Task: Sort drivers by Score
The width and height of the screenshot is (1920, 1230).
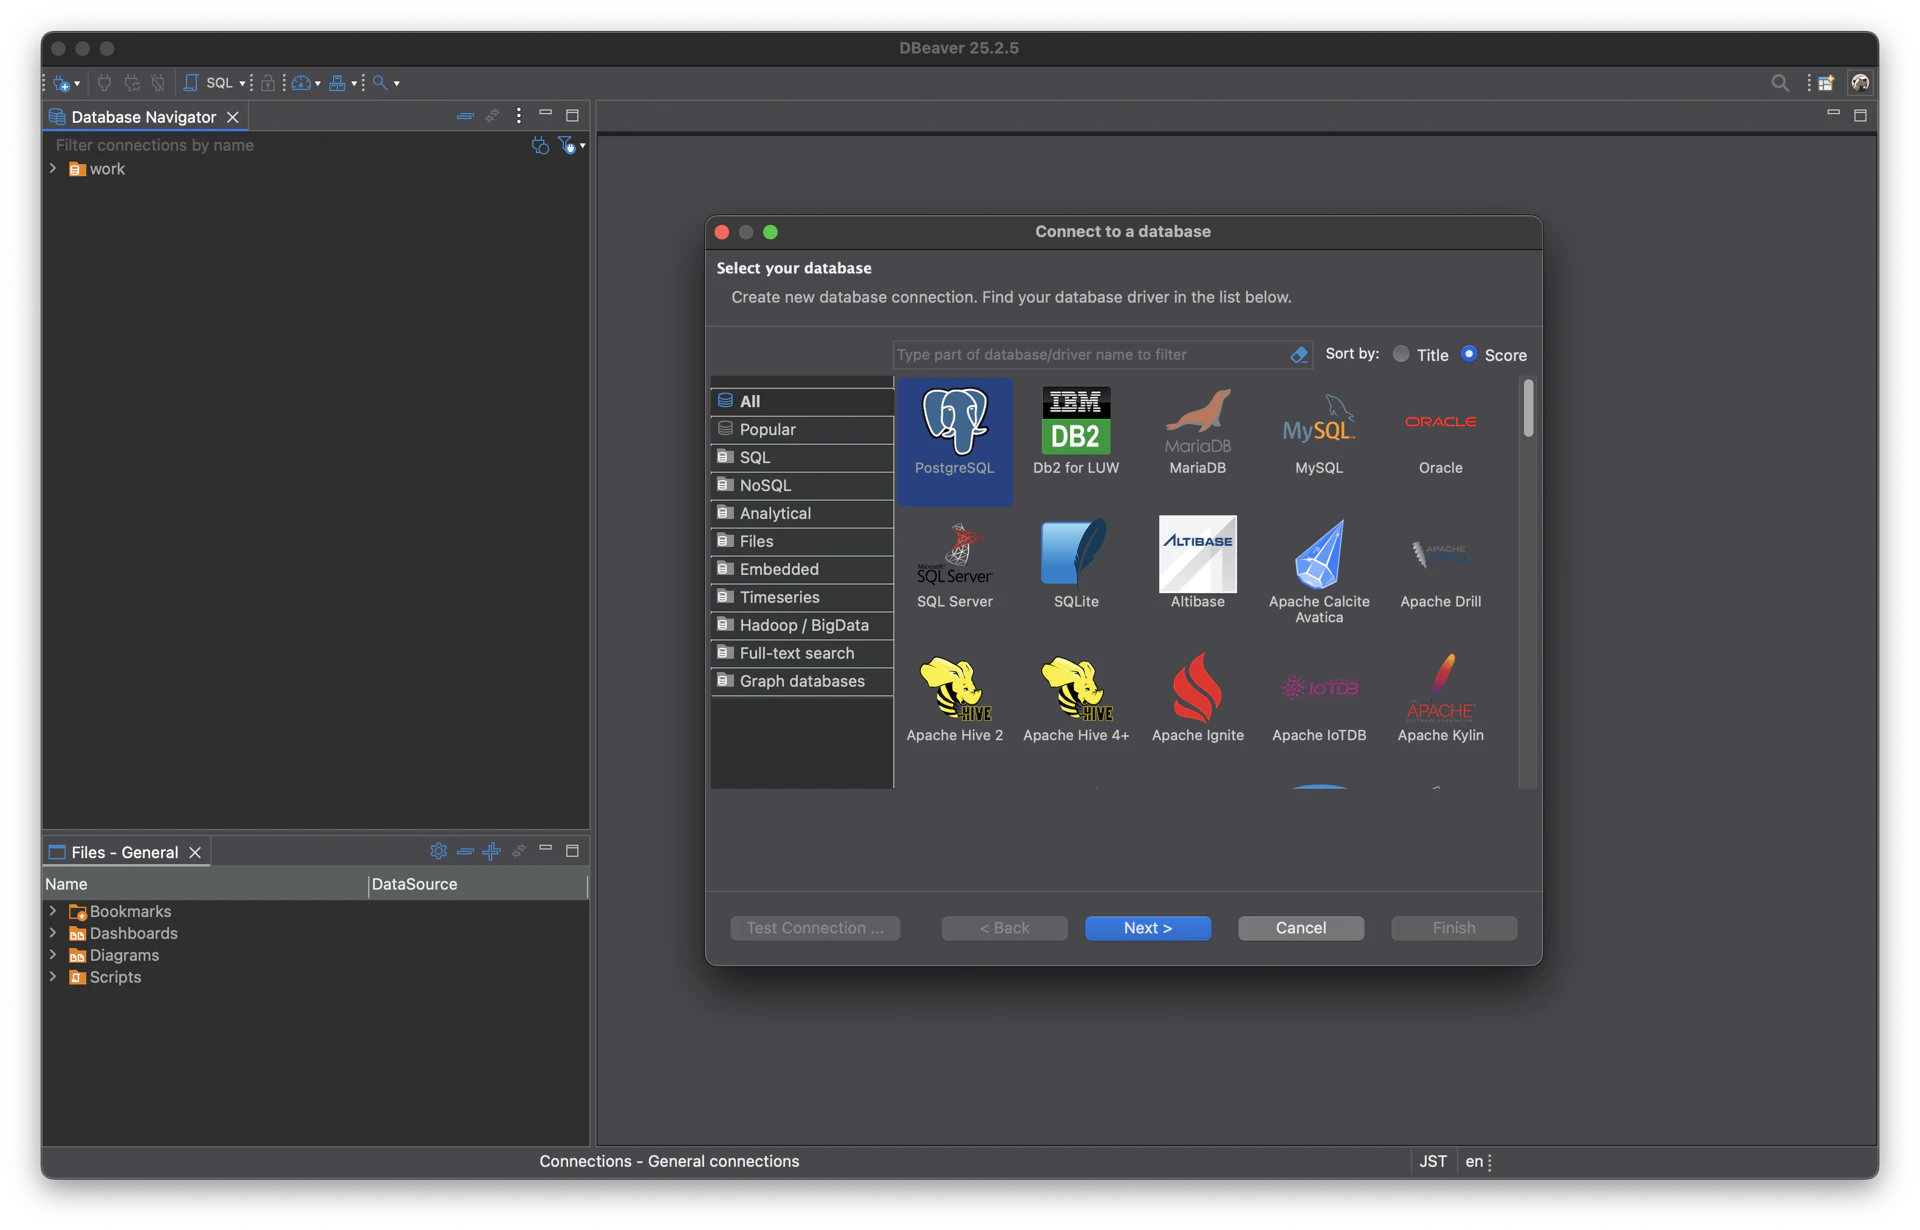Action: (1494, 355)
